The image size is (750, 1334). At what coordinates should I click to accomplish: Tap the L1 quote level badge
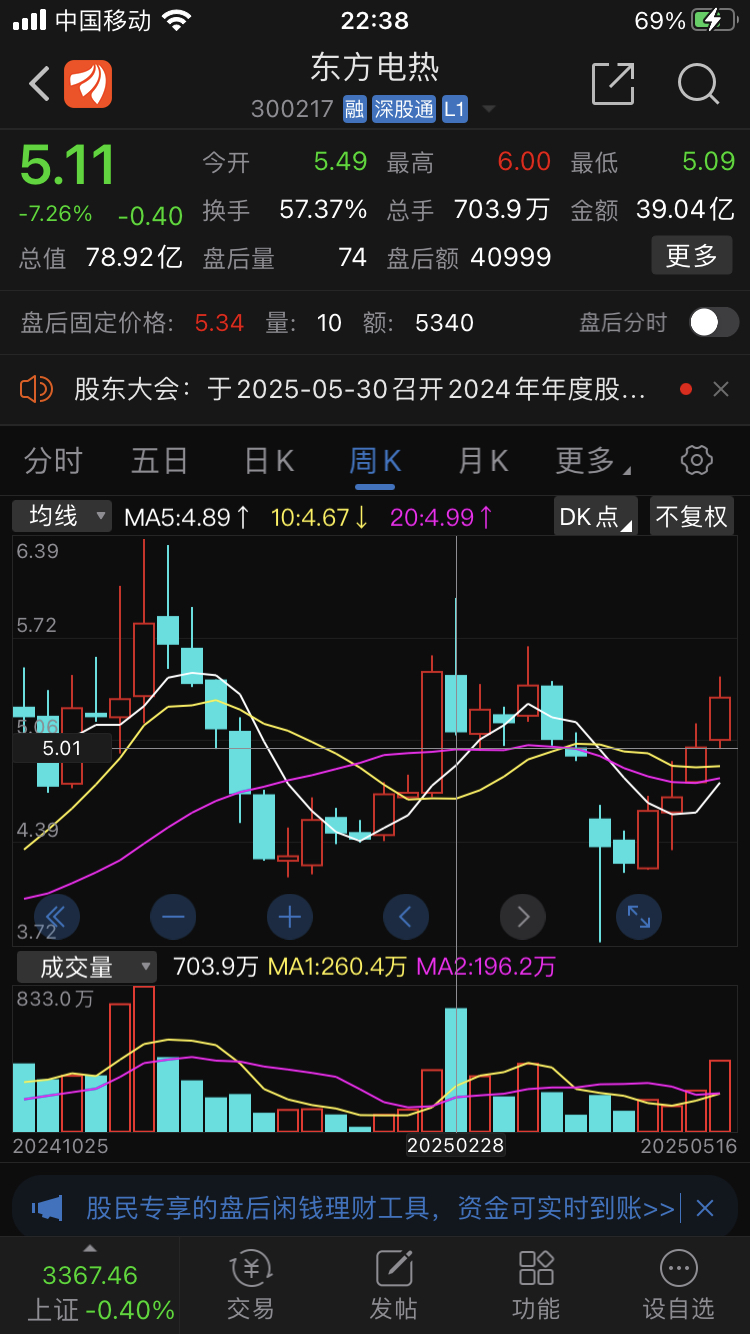[455, 109]
